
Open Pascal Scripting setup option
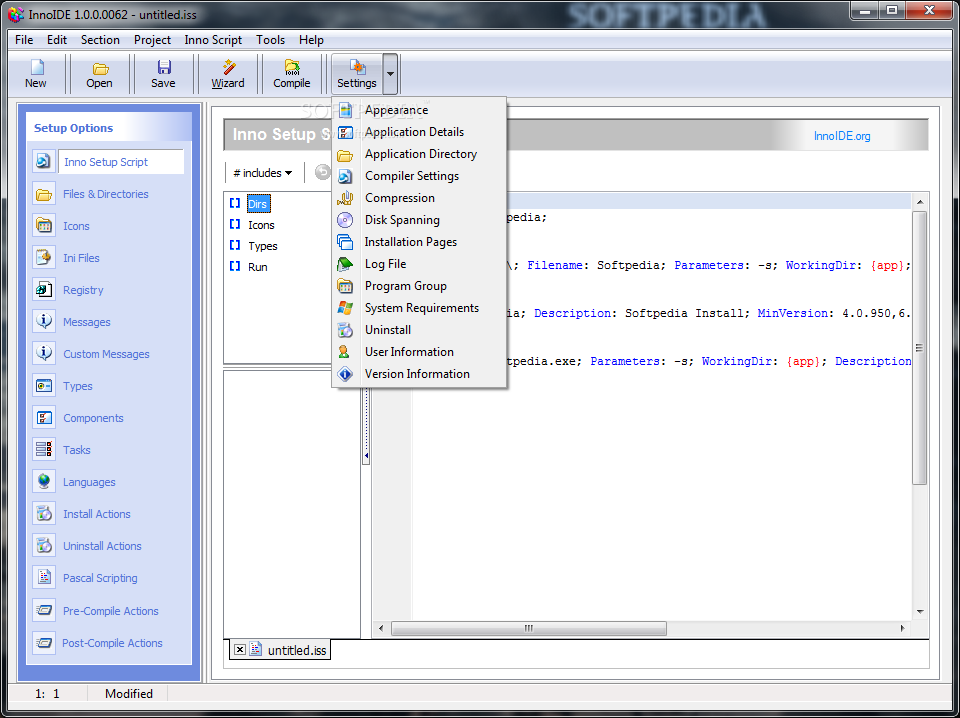(x=100, y=578)
